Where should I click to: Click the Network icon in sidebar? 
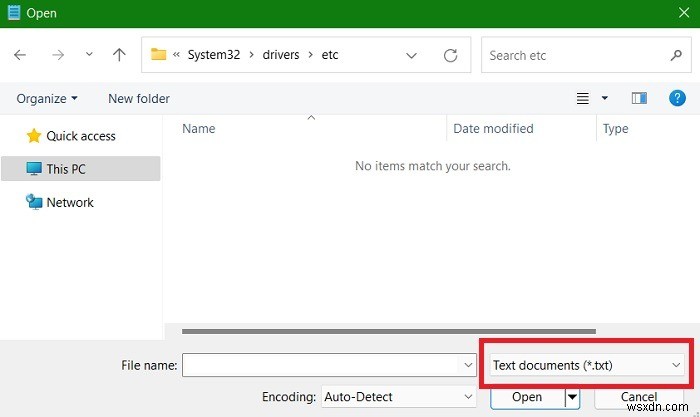[34, 202]
